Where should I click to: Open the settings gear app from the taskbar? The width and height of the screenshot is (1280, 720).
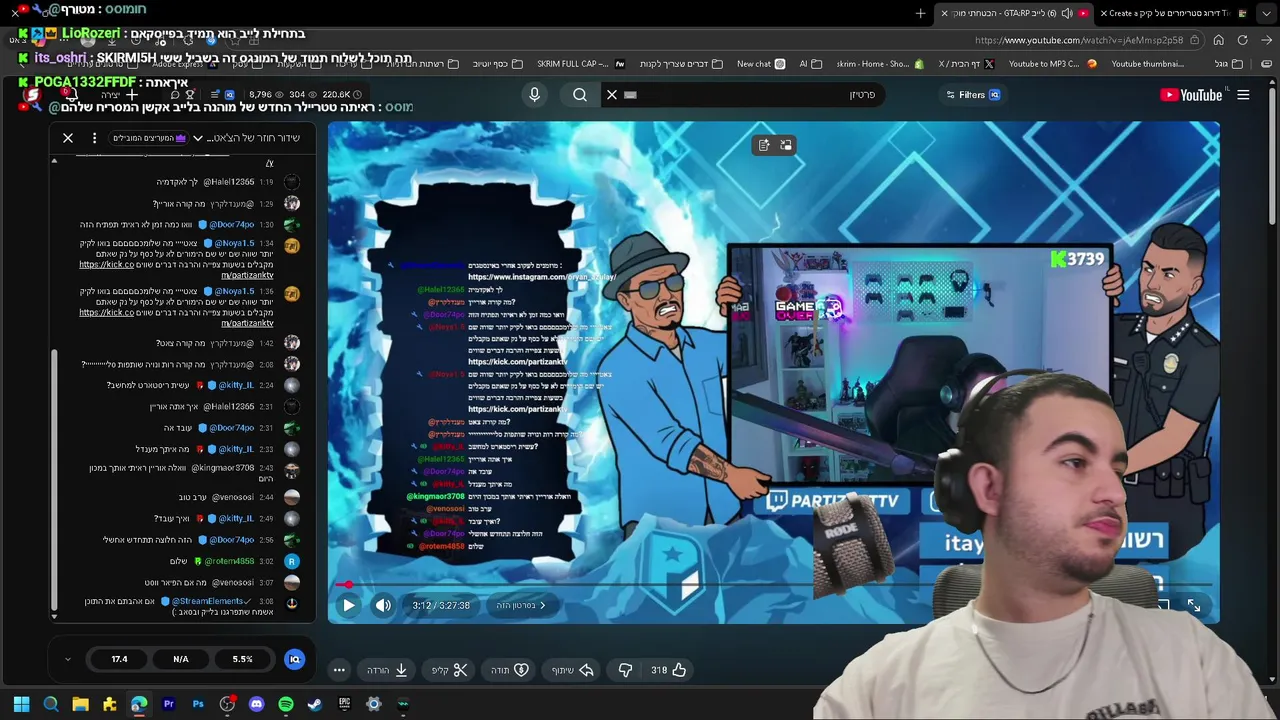coord(374,704)
